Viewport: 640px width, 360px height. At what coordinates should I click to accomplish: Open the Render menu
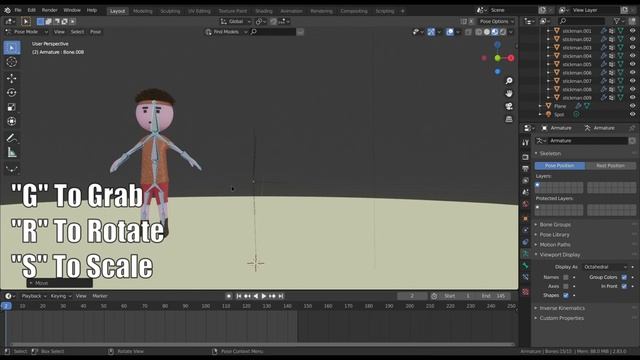(x=50, y=10)
